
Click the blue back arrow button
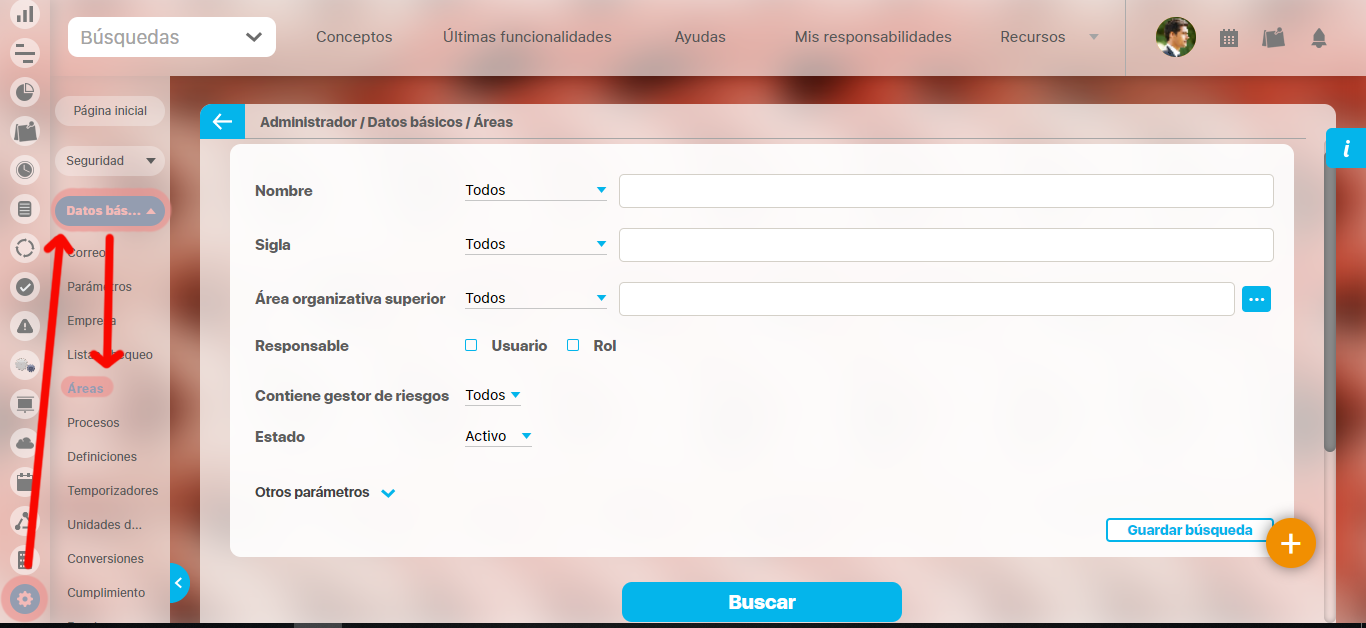[221, 122]
